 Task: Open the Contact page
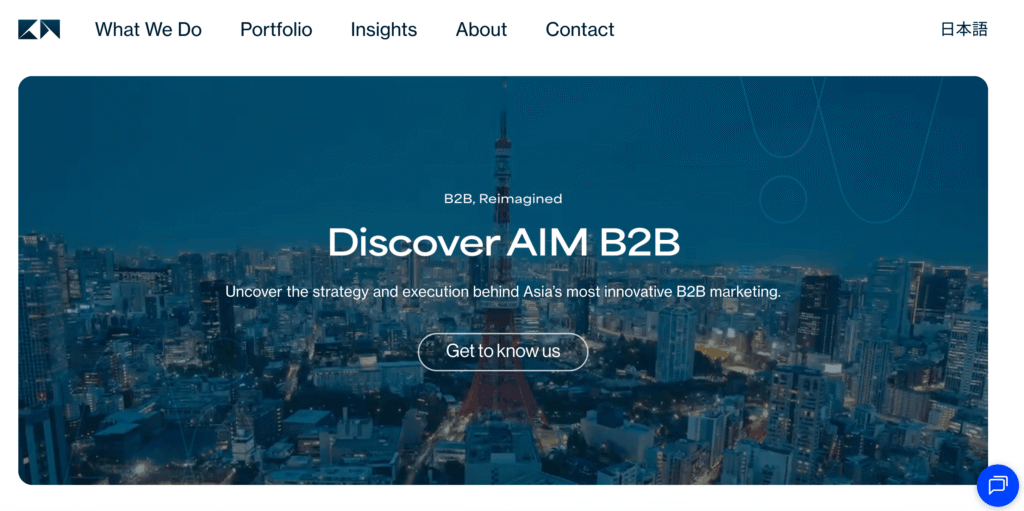(580, 29)
